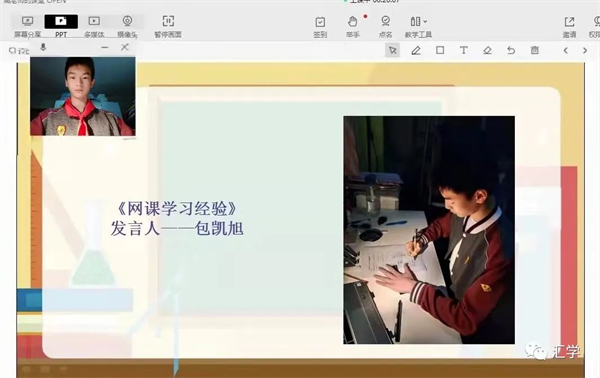Click the speaker line 发言人——包凯旭
The width and height of the screenshot is (600, 378).
177,229
